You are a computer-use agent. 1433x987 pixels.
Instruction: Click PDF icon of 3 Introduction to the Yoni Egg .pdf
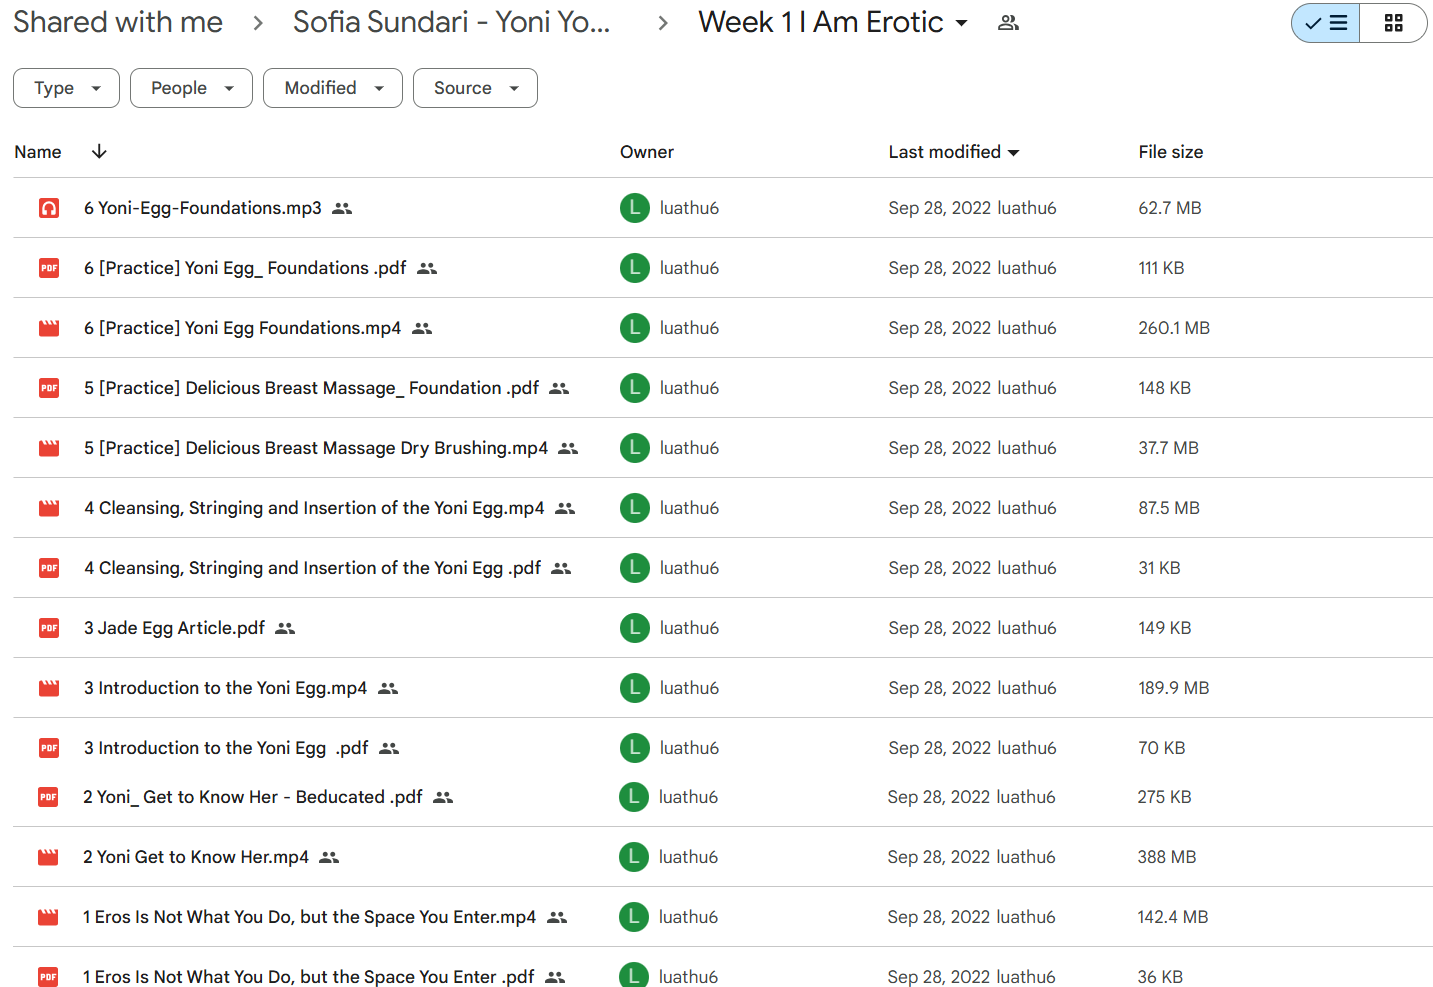click(49, 748)
